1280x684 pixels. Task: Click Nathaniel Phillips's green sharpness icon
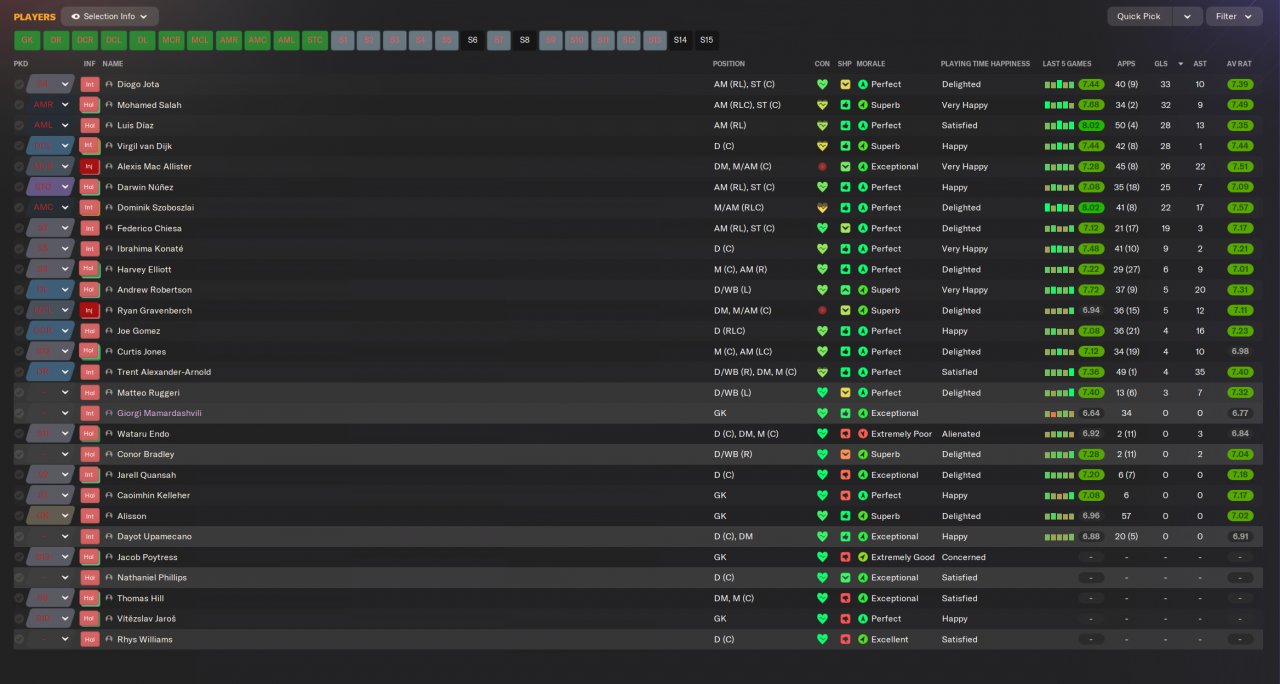point(845,577)
